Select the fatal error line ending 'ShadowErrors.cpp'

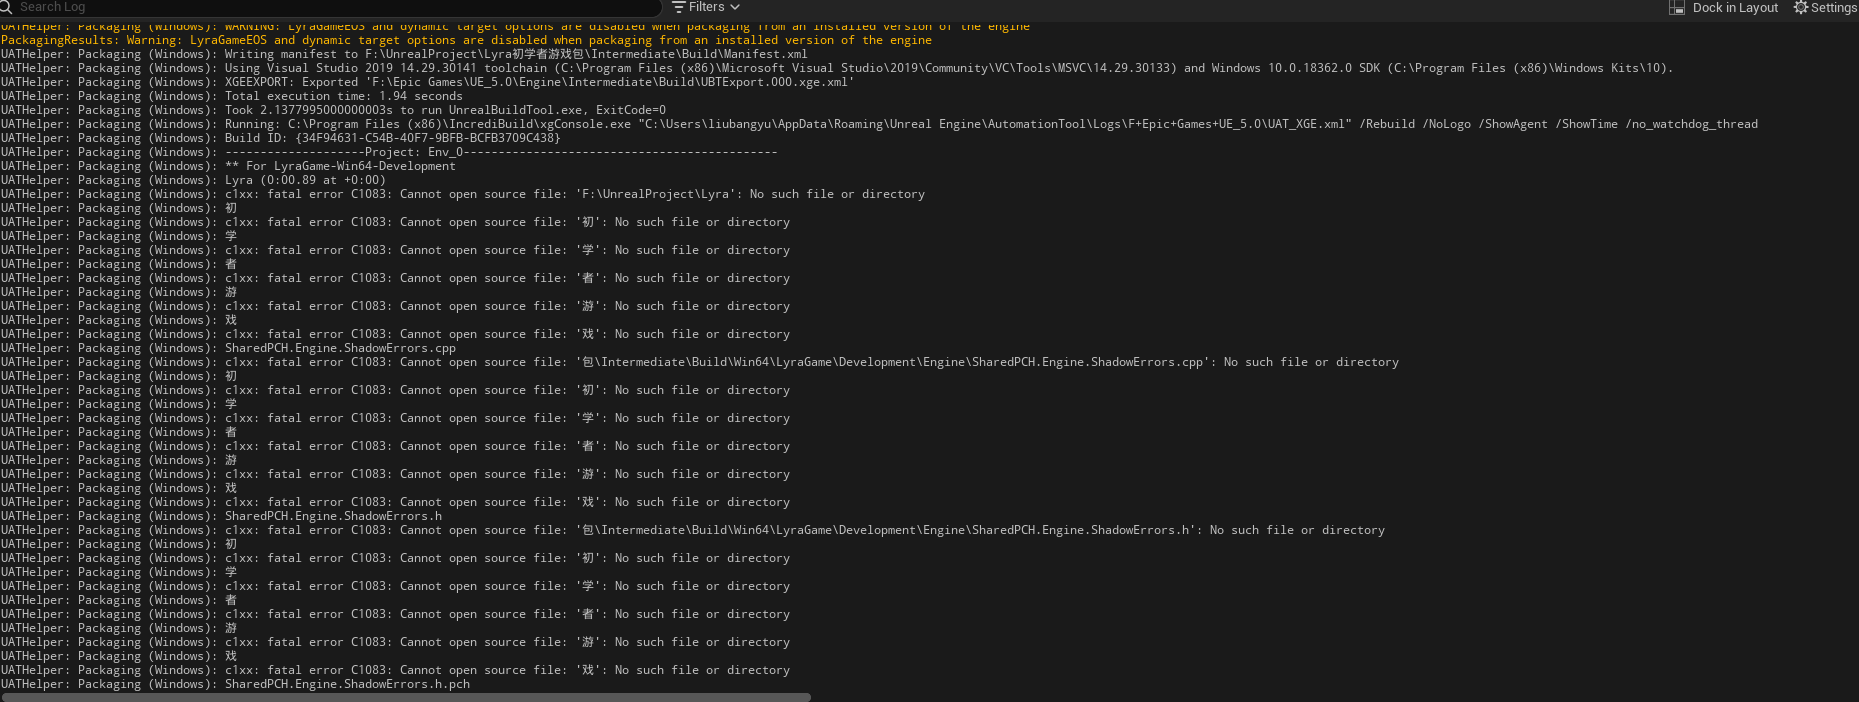(x=700, y=362)
